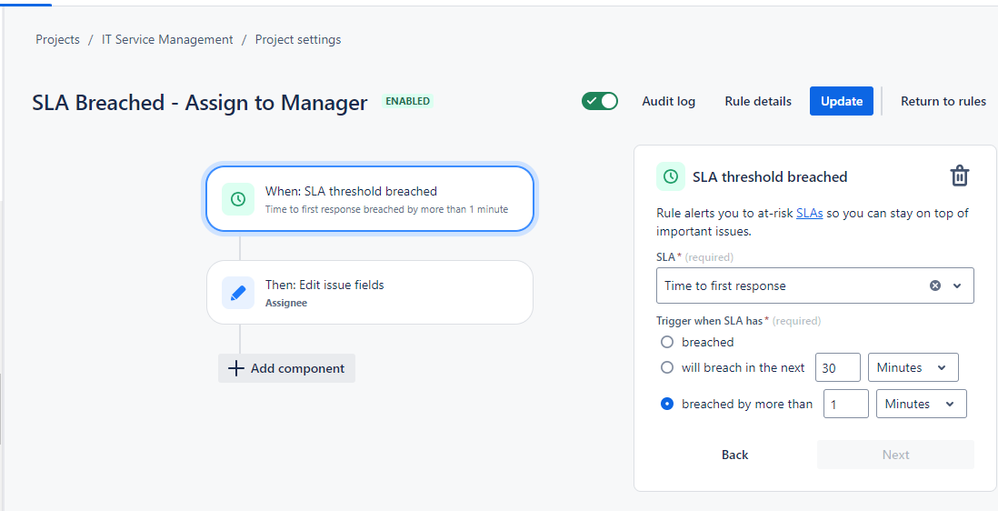Delete trigger using the trash icon

(959, 176)
